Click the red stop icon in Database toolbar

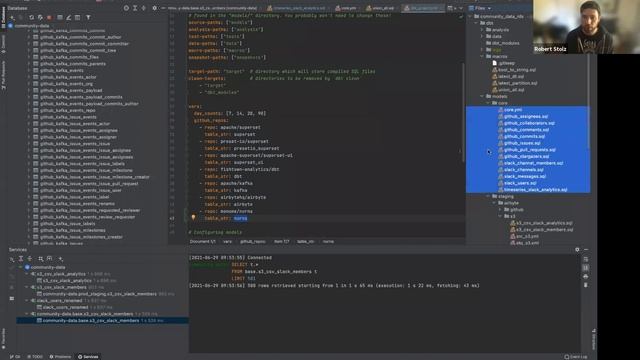(x=49, y=18)
